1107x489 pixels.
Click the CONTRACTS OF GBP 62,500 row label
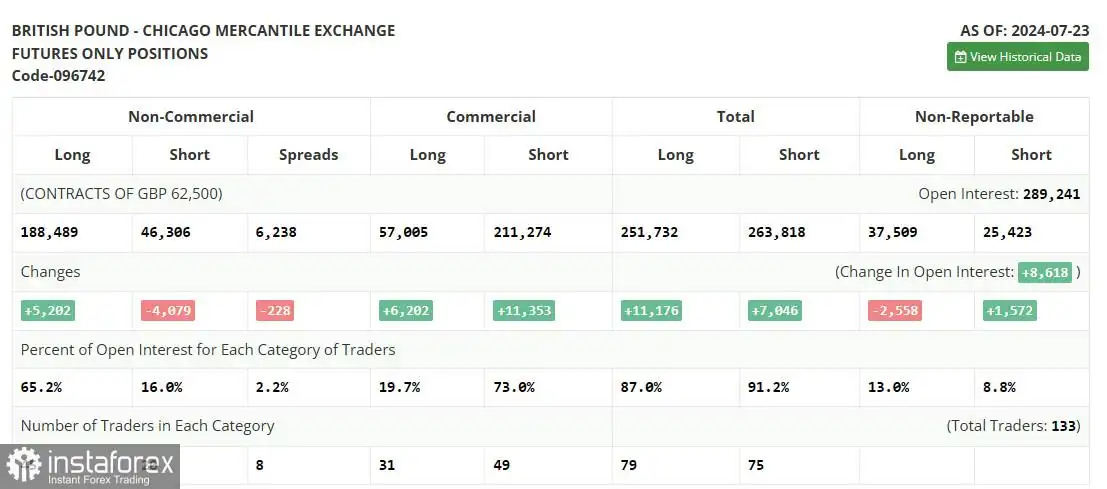[121, 194]
